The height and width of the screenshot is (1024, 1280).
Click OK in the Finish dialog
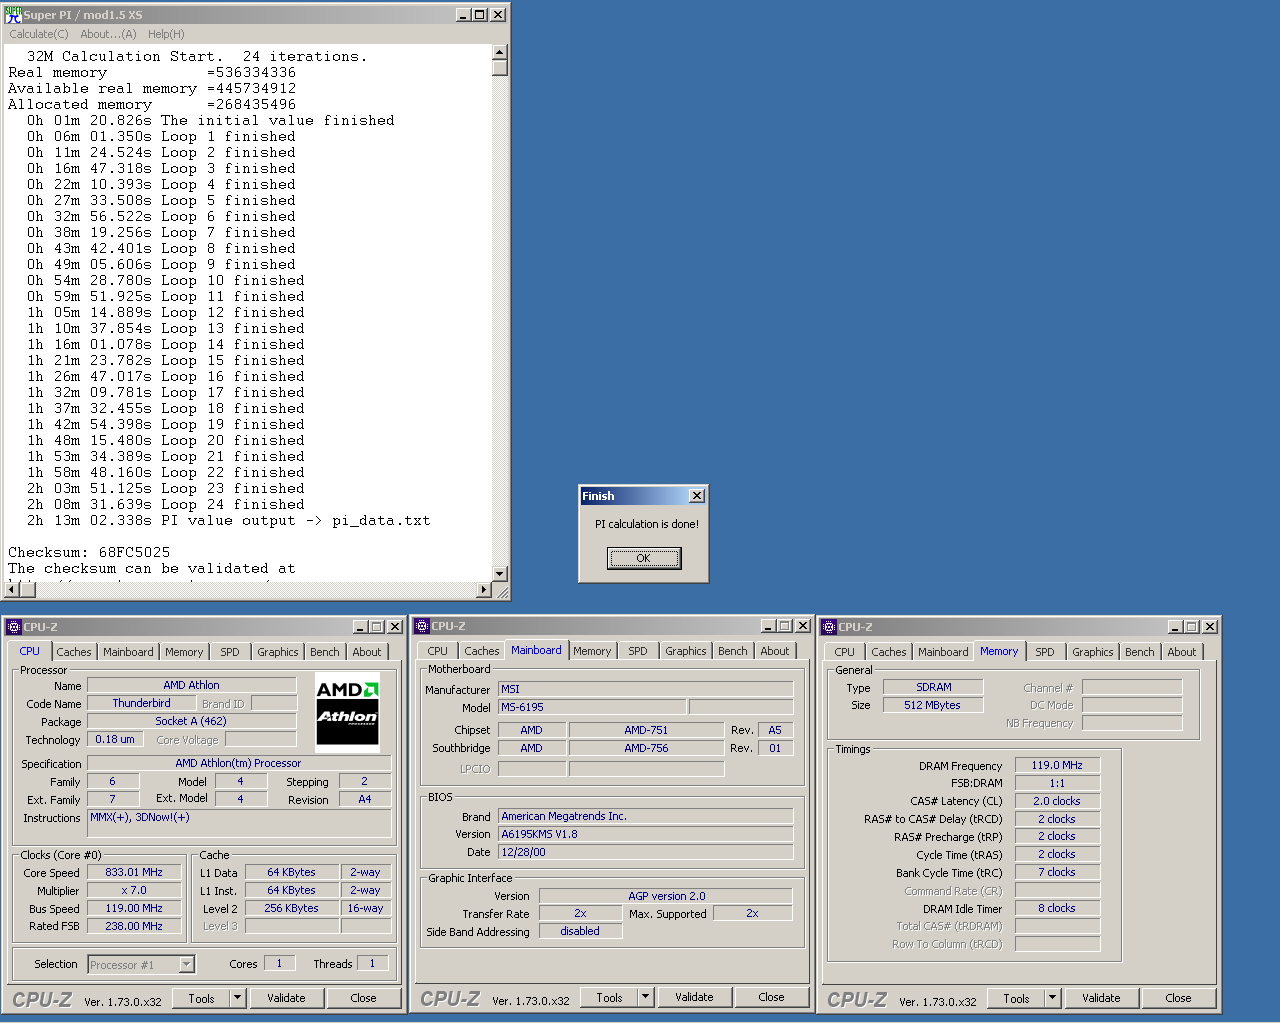pyautogui.click(x=644, y=558)
